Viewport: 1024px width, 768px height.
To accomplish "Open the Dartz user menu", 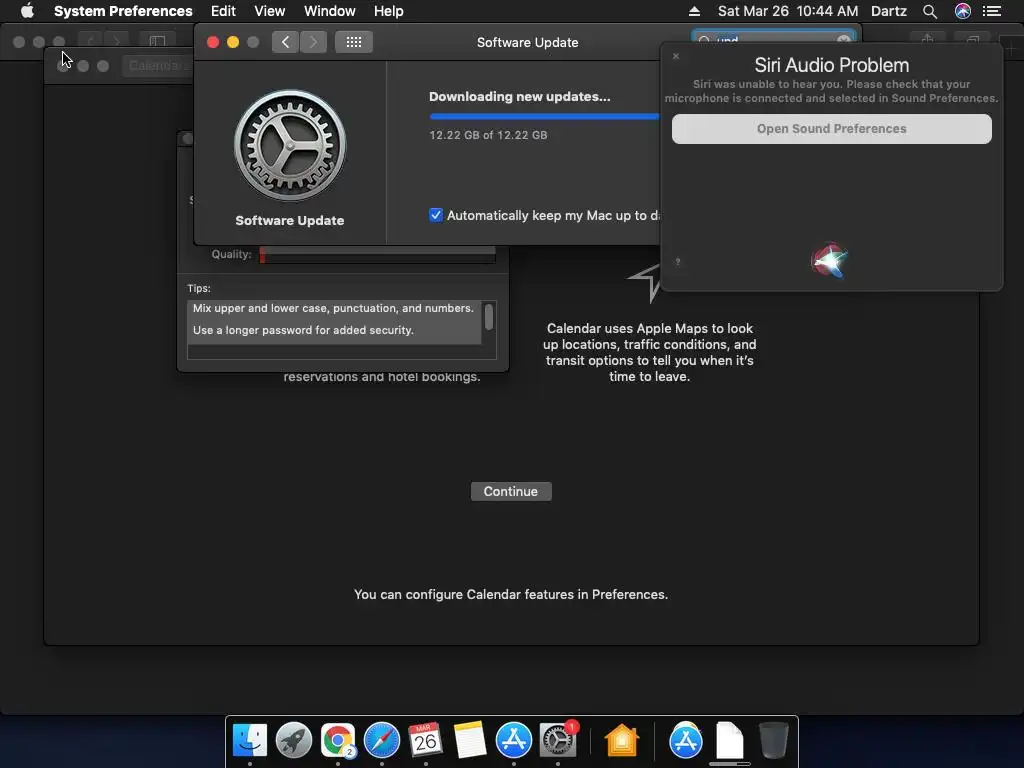I will tap(889, 11).
